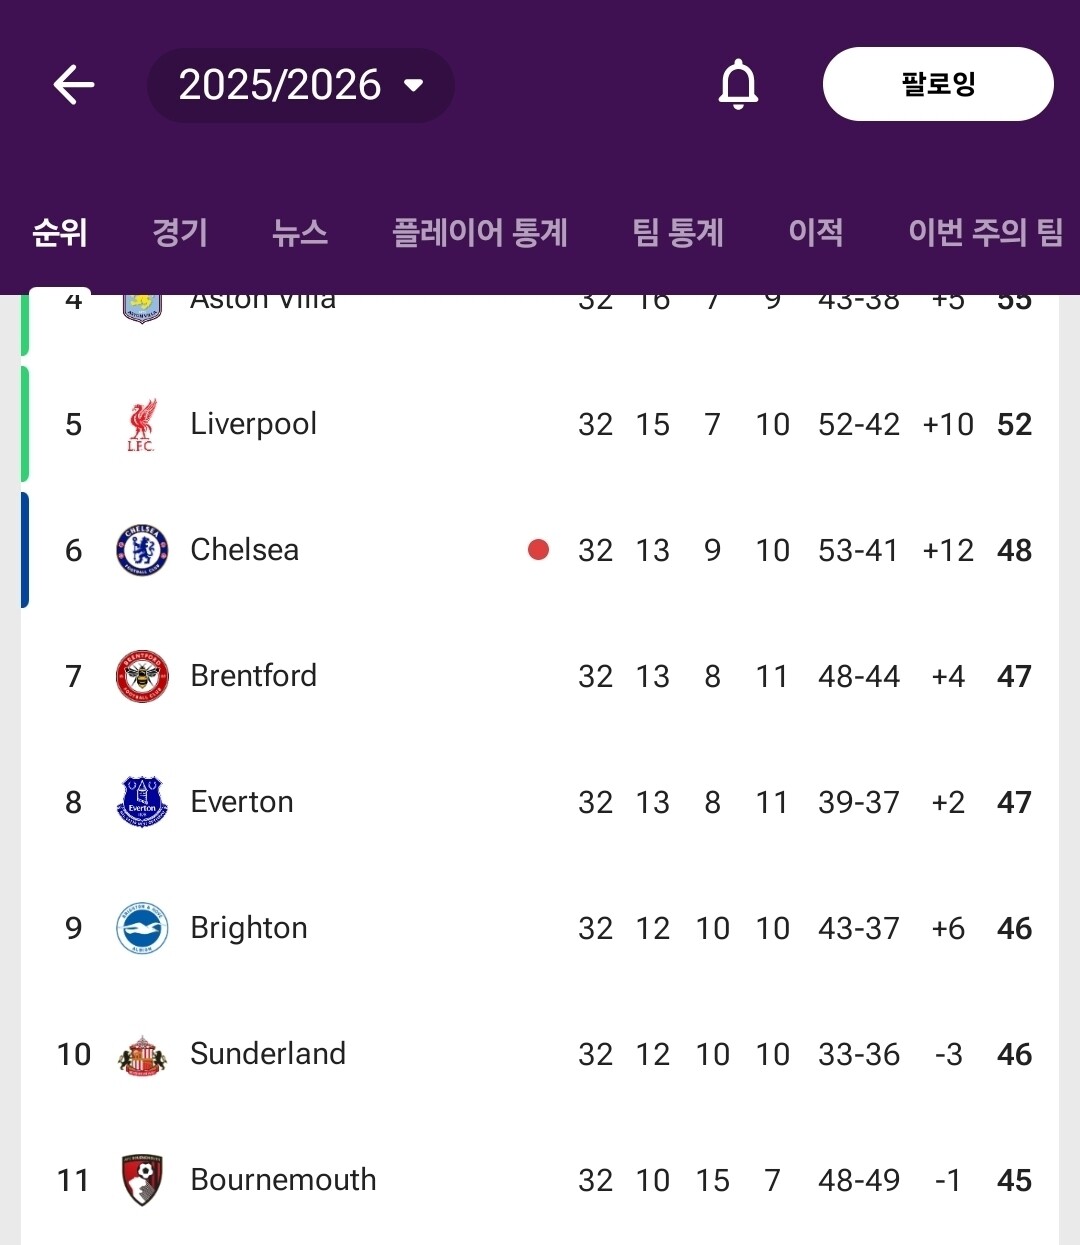Image resolution: width=1080 pixels, height=1245 pixels.
Task: Open the 이적 tab
Action: [x=816, y=232]
